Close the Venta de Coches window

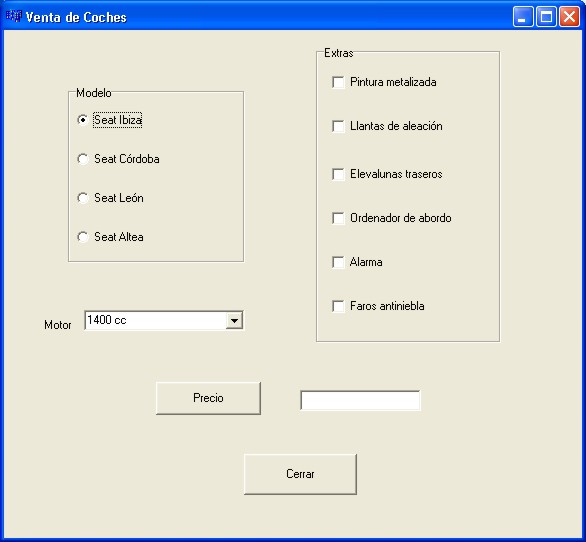569,16
